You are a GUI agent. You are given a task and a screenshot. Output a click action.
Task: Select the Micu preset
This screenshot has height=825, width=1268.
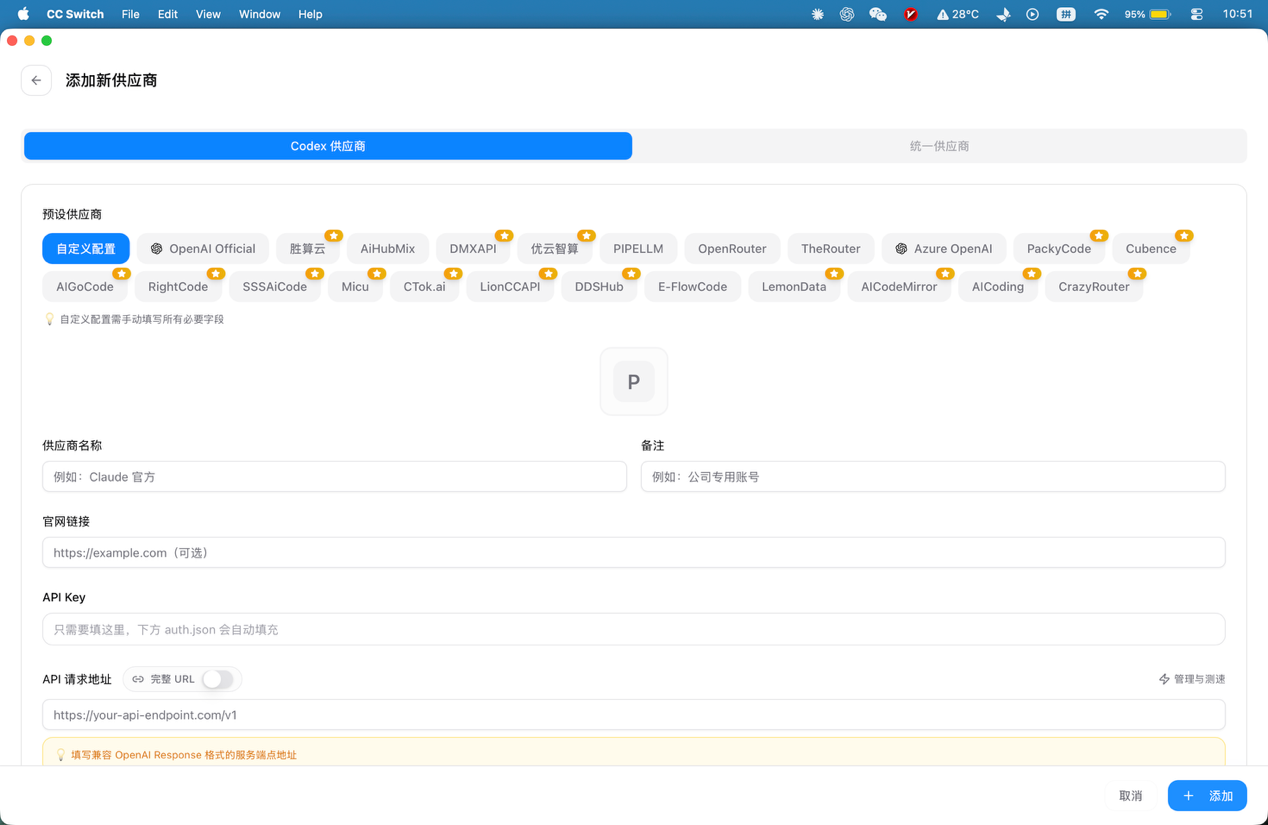point(355,287)
